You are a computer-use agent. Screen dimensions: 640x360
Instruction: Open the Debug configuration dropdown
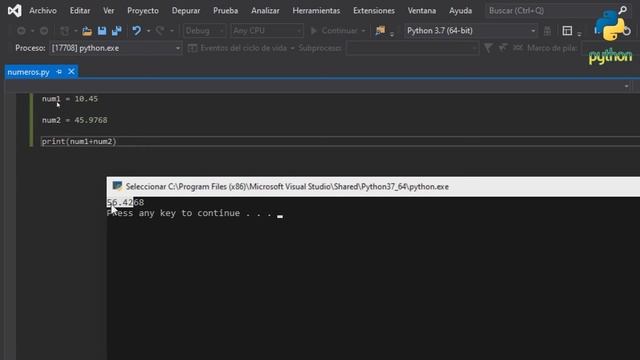(x=204, y=31)
